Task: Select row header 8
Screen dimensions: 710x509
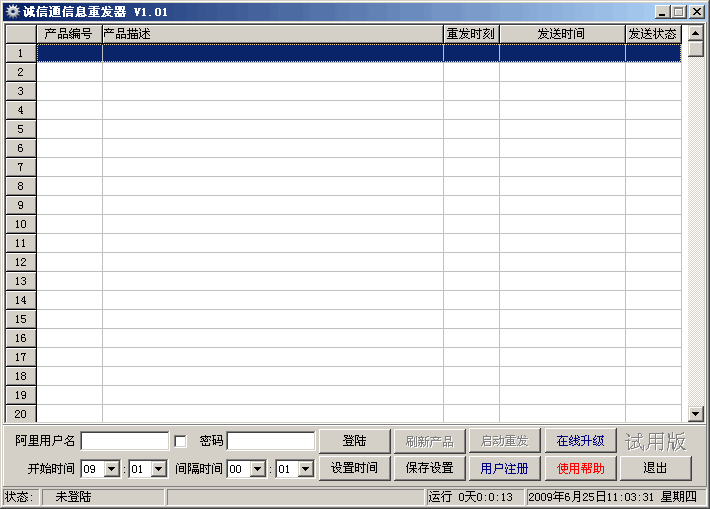Action: click(21, 186)
